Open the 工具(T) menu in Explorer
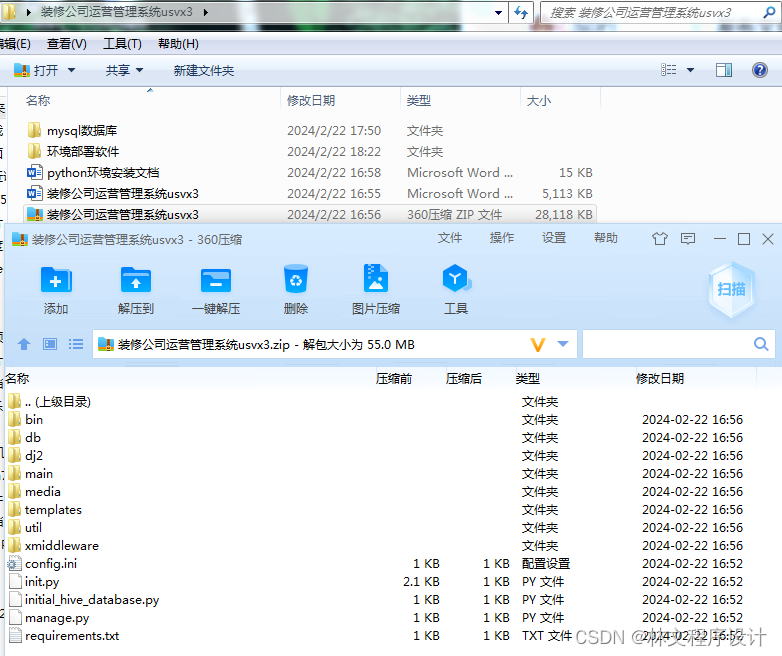 [122, 44]
